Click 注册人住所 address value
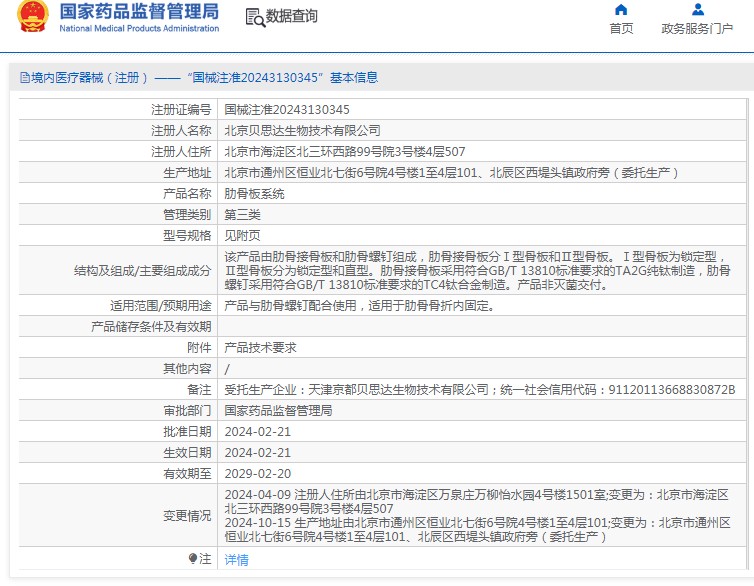Image resolution: width=754 pixels, height=586 pixels. (345, 152)
